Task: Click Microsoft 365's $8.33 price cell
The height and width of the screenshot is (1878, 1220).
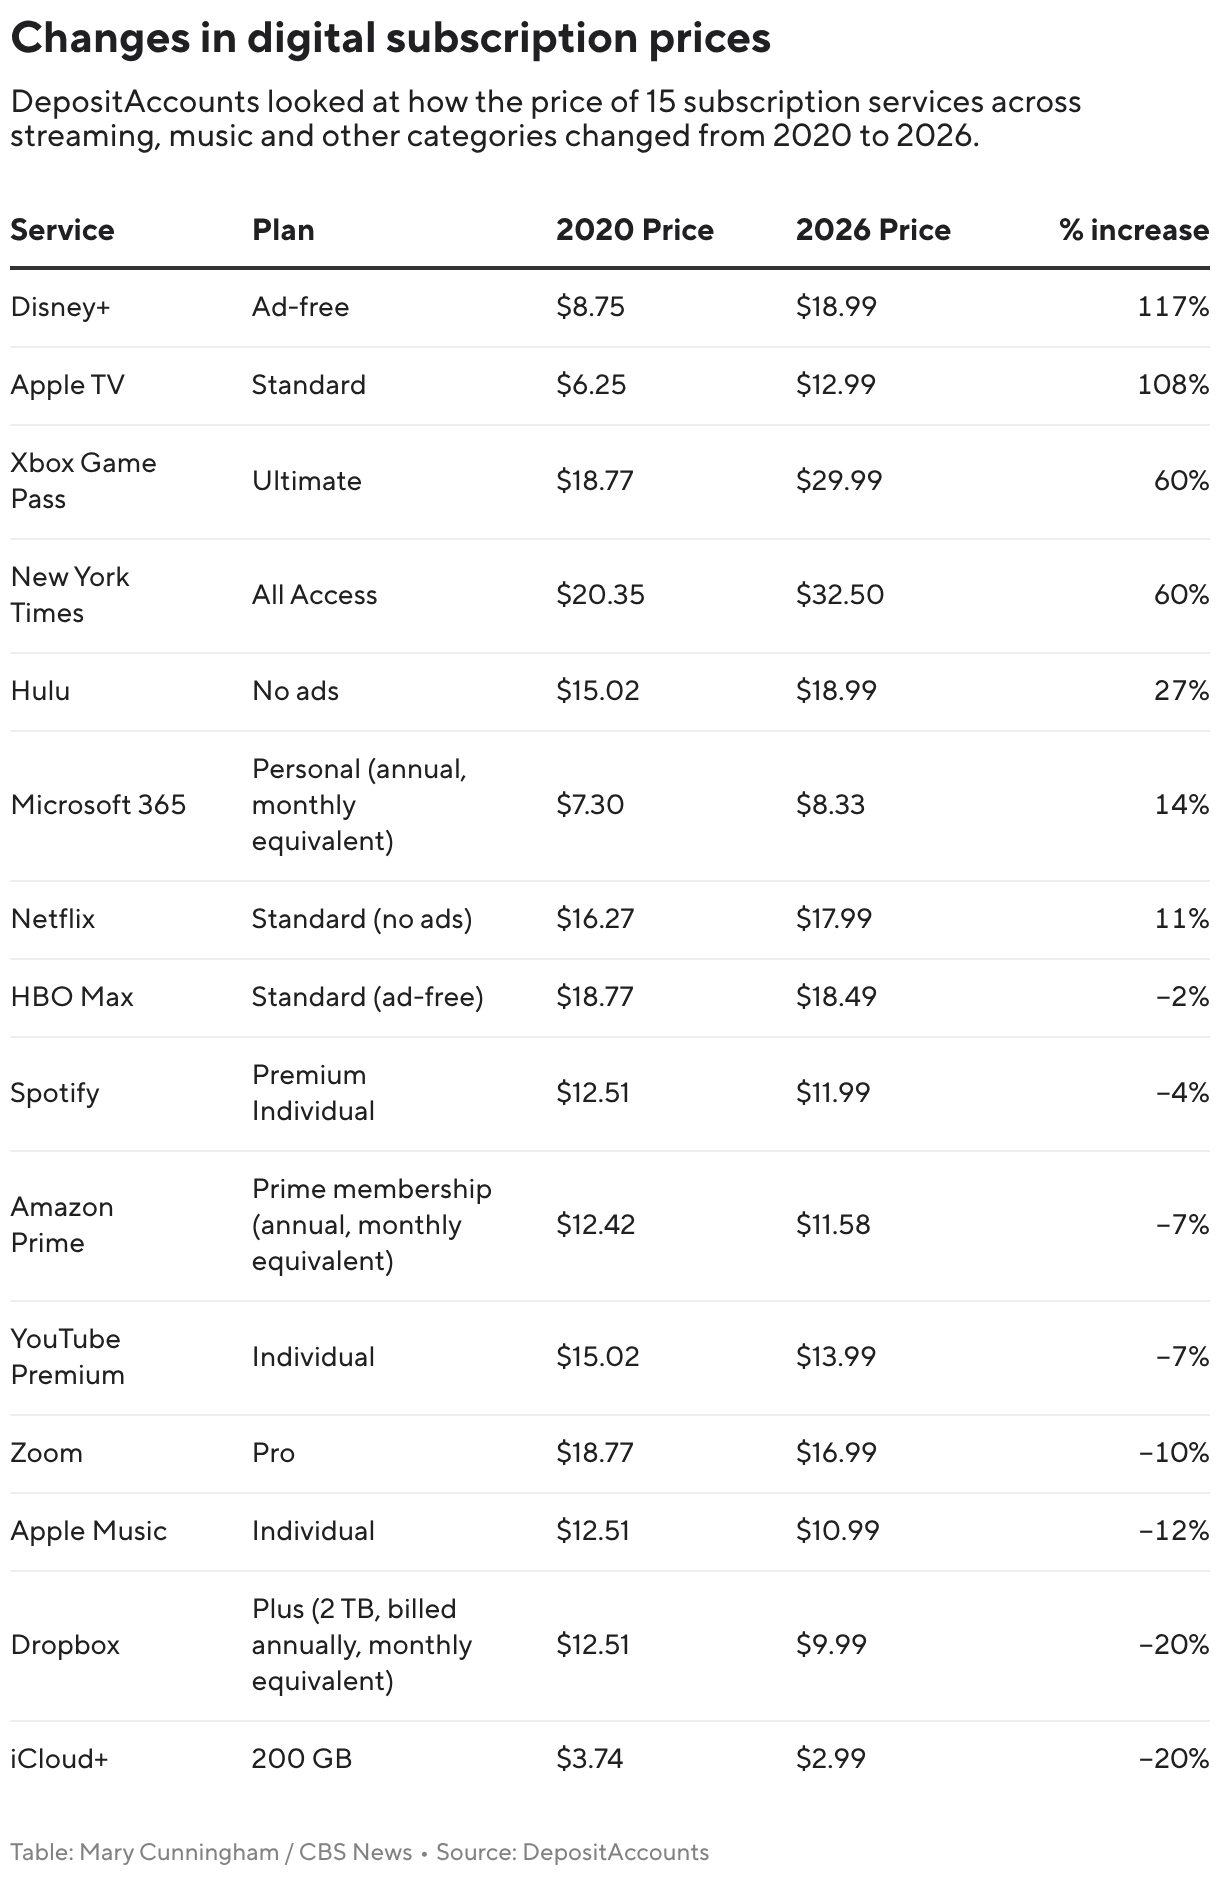Action: point(830,804)
